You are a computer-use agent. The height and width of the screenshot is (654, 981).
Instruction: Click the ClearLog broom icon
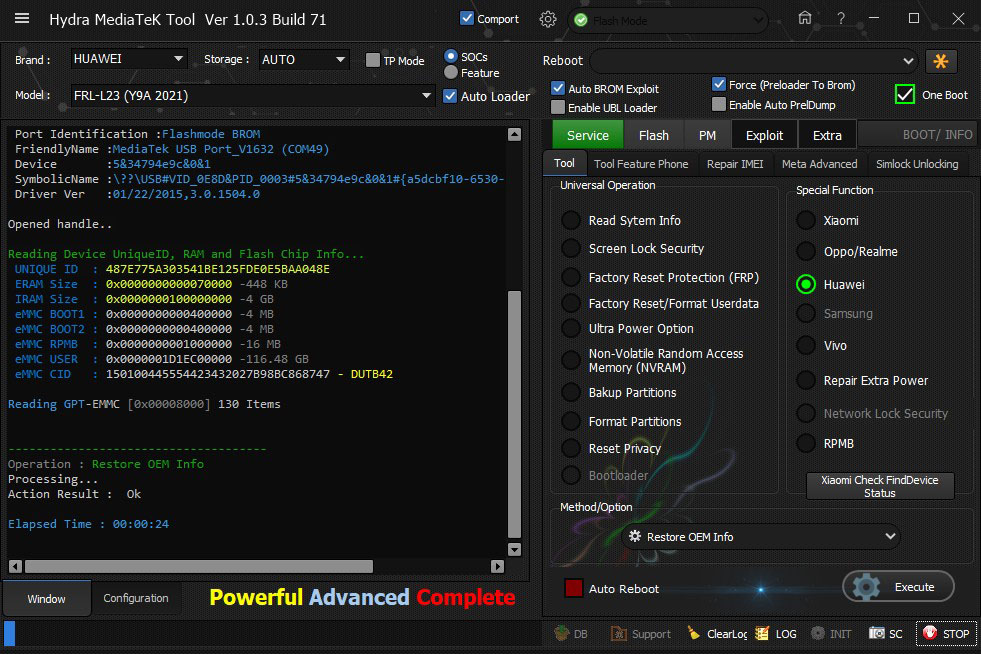[x=694, y=634]
